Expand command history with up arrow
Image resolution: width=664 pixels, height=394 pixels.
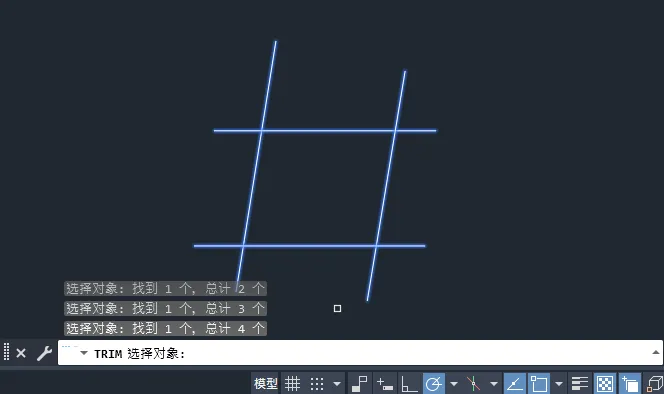coord(656,352)
